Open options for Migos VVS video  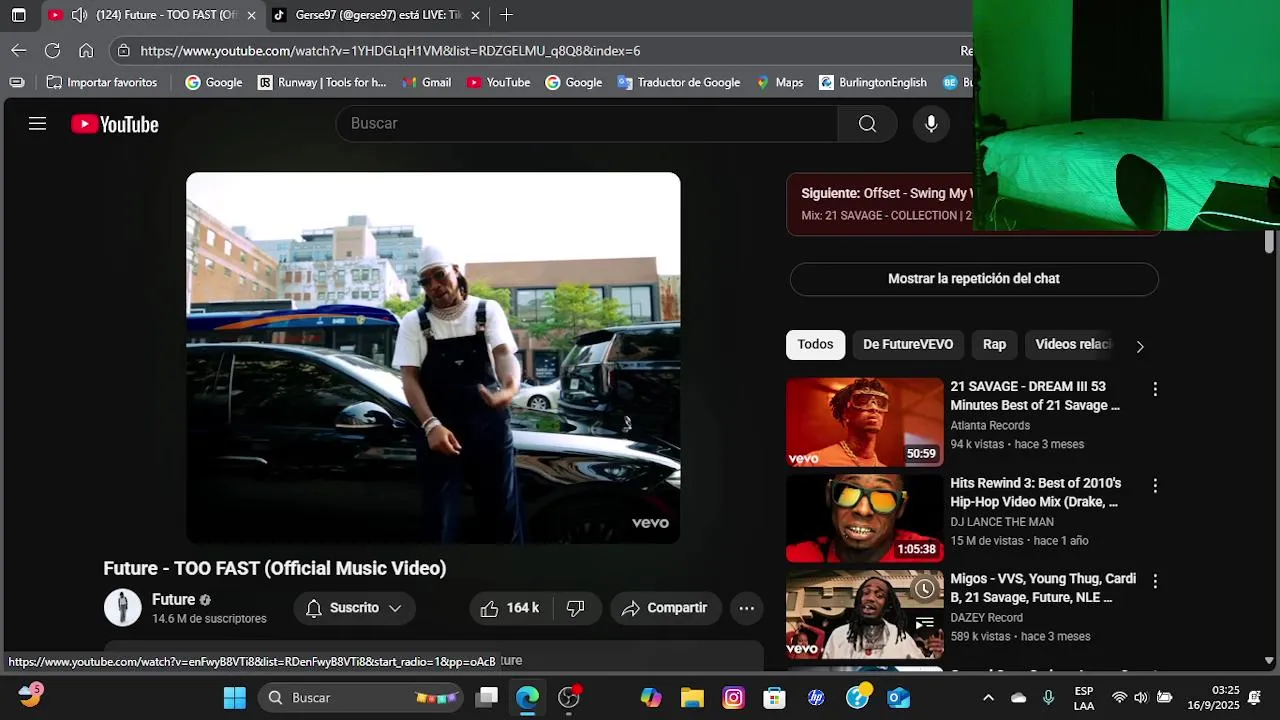coord(1155,581)
